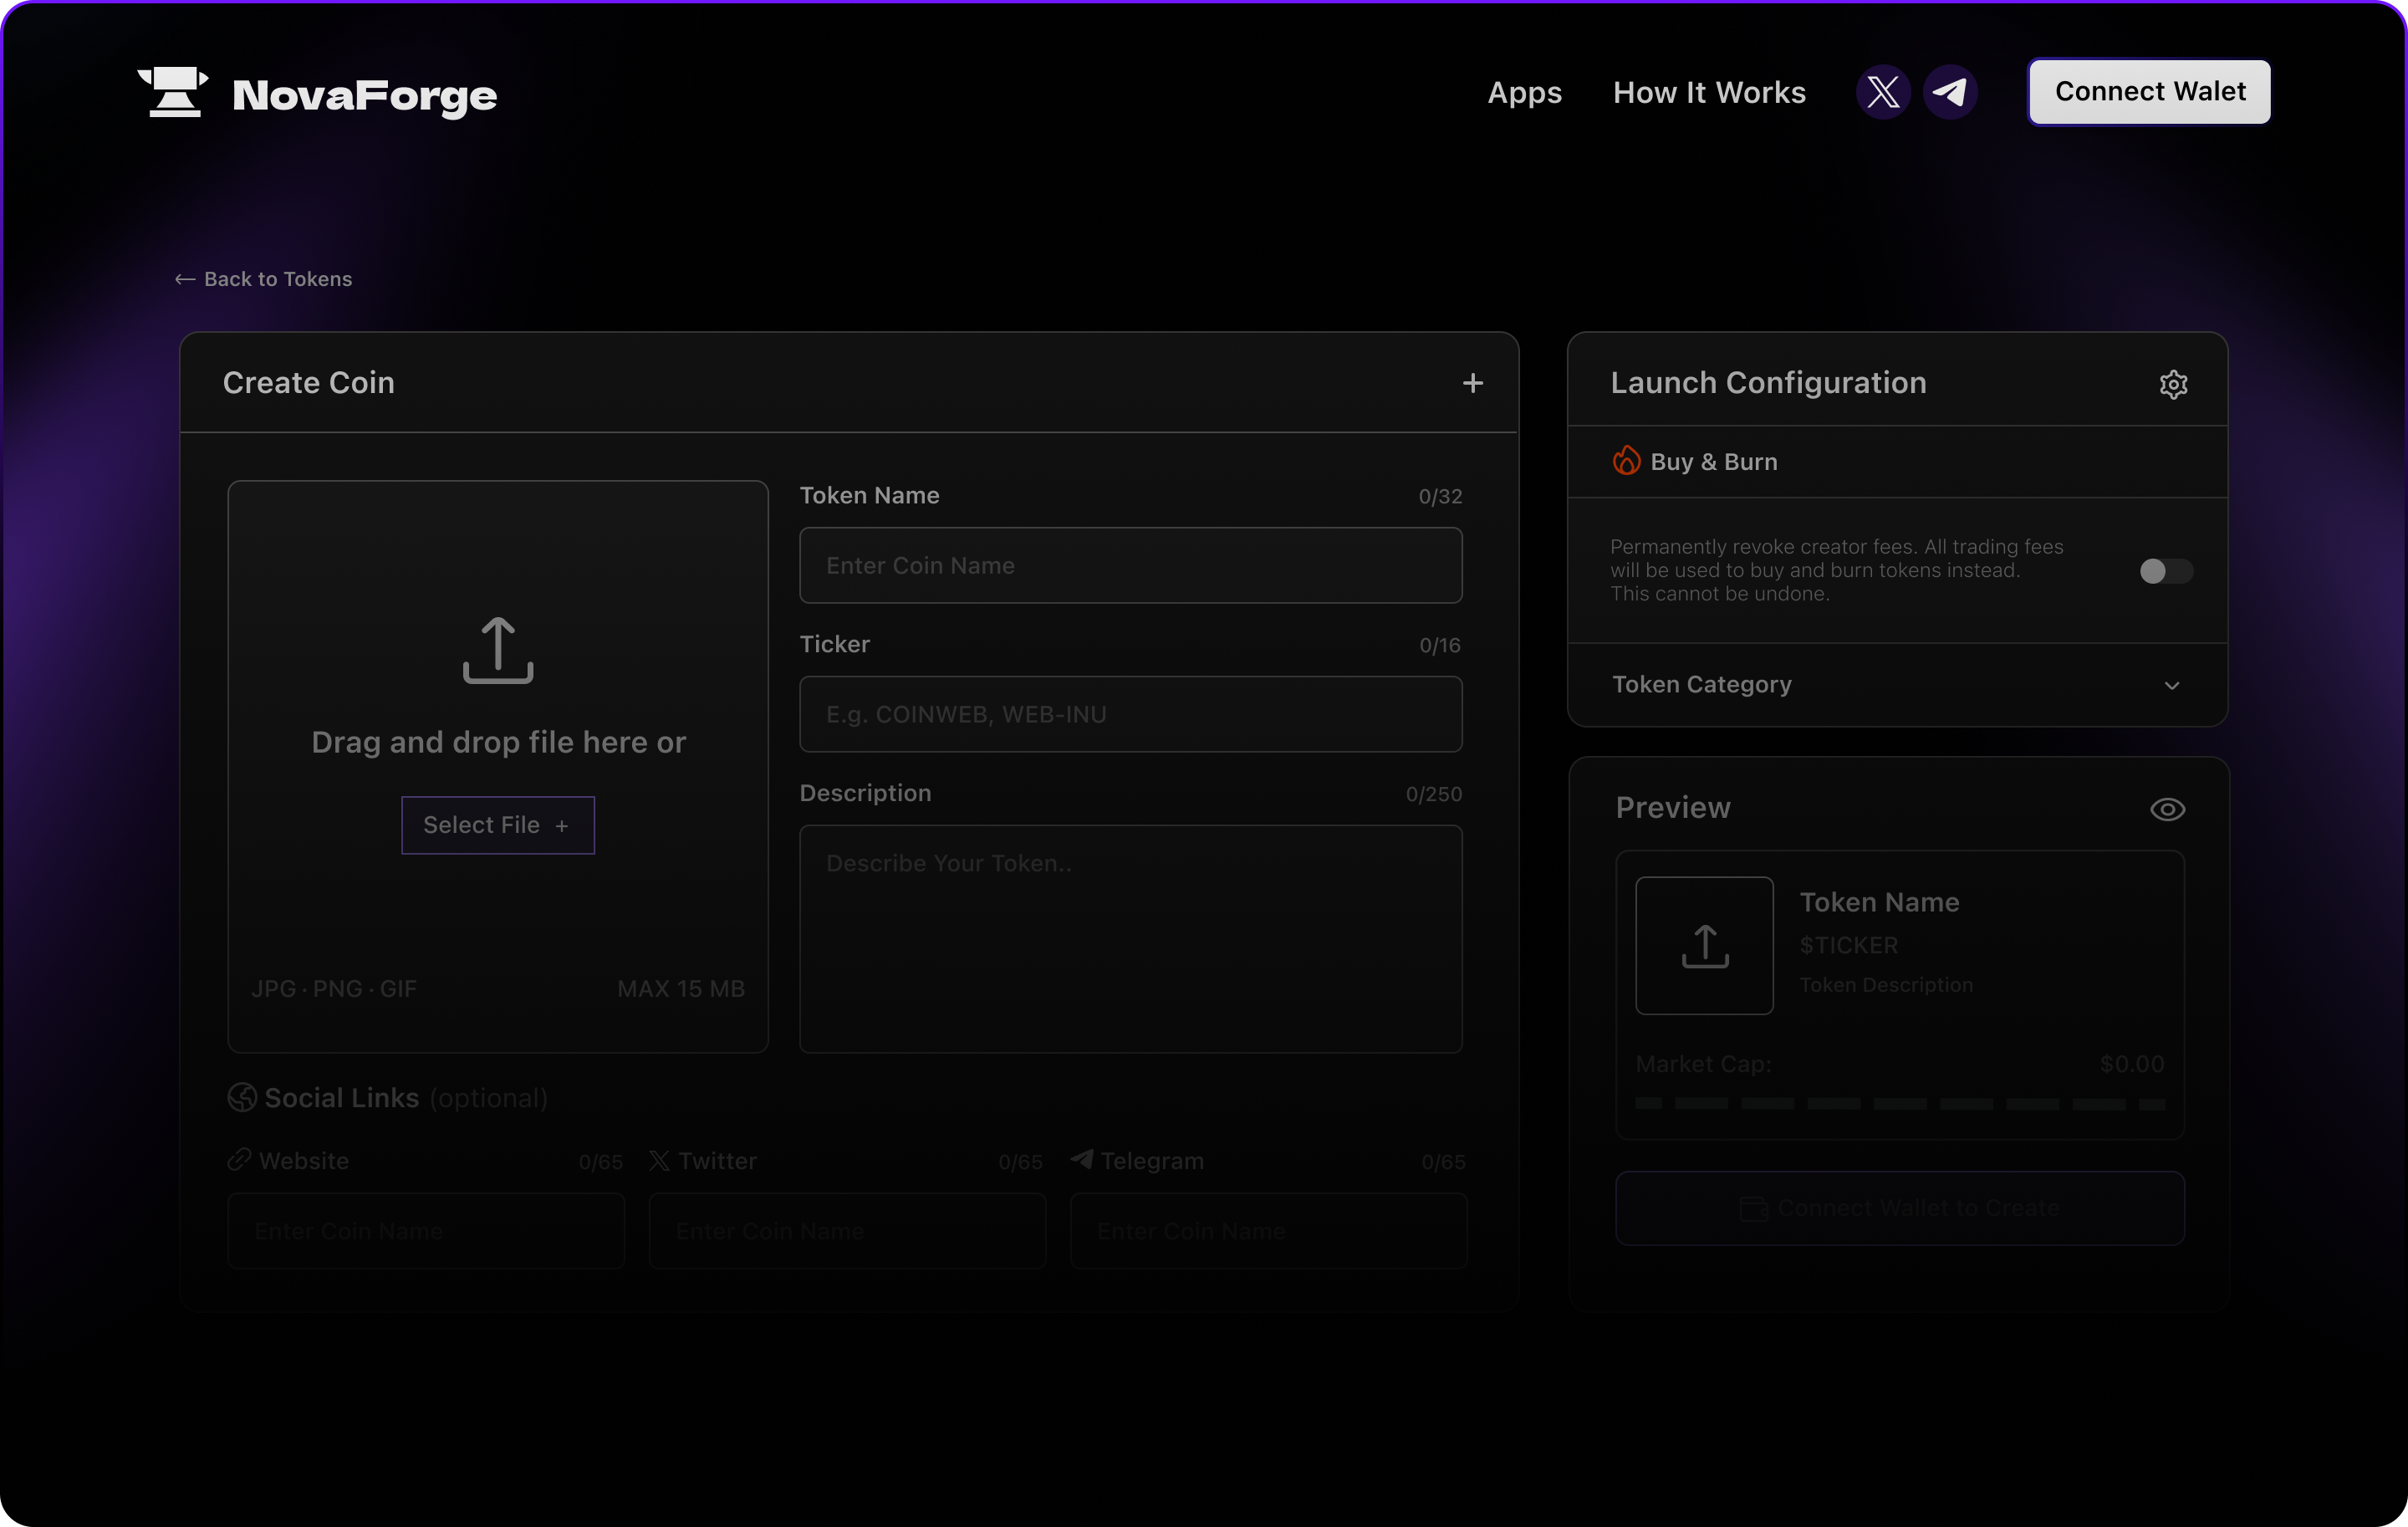
Task: Click the NovaForge brand name
Action: [x=364, y=95]
